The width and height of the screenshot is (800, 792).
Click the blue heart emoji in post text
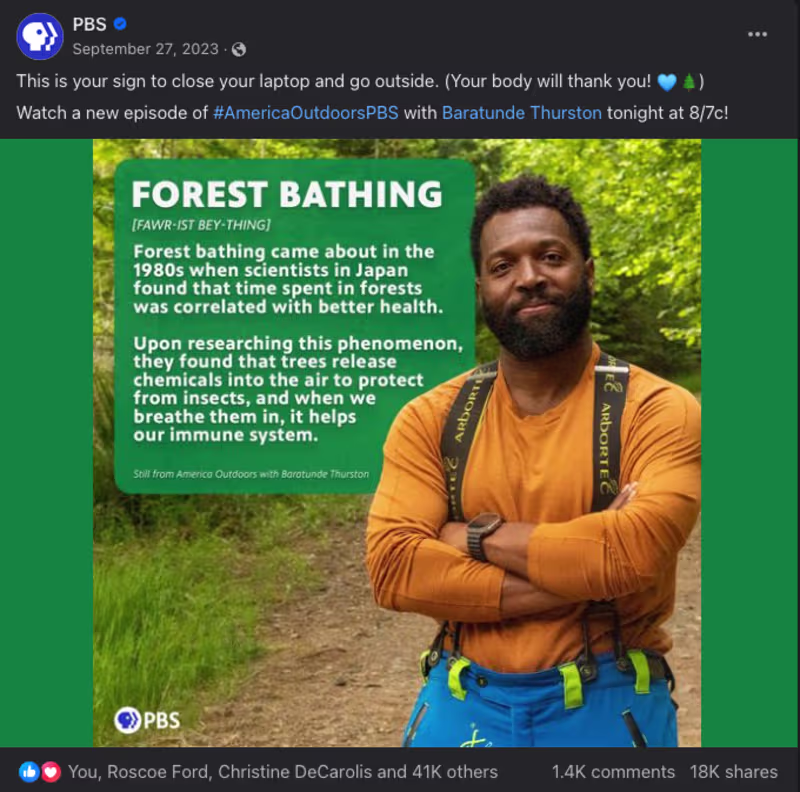click(x=668, y=81)
